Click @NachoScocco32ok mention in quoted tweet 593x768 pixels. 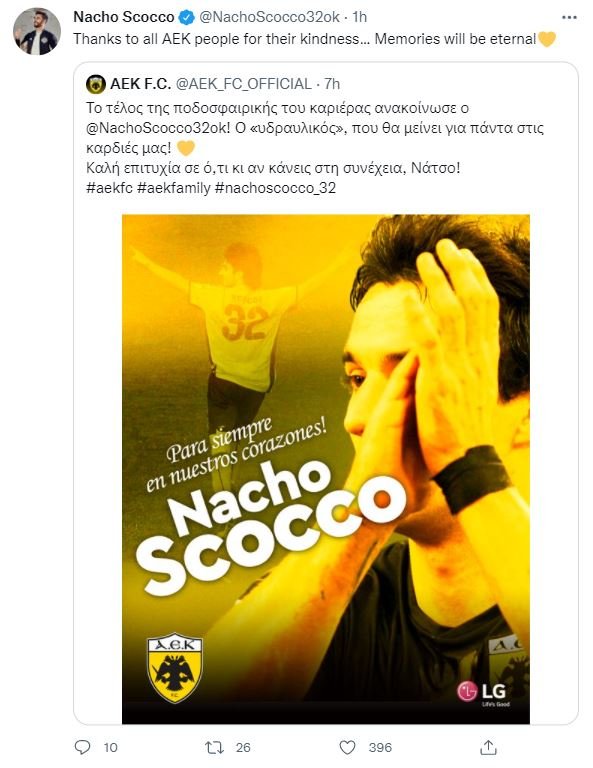coord(157,128)
